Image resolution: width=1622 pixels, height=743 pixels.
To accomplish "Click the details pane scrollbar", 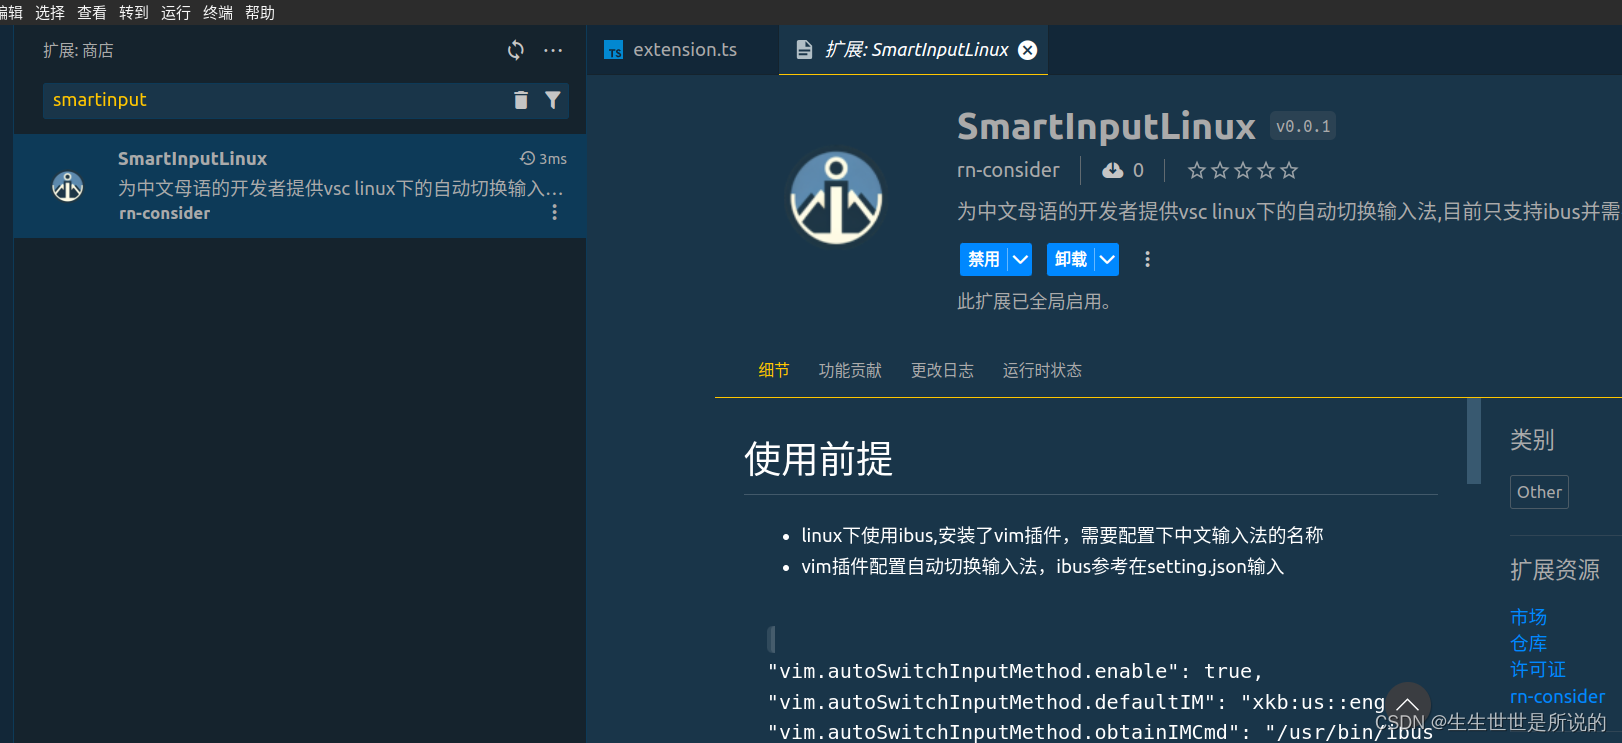I will [1473, 441].
